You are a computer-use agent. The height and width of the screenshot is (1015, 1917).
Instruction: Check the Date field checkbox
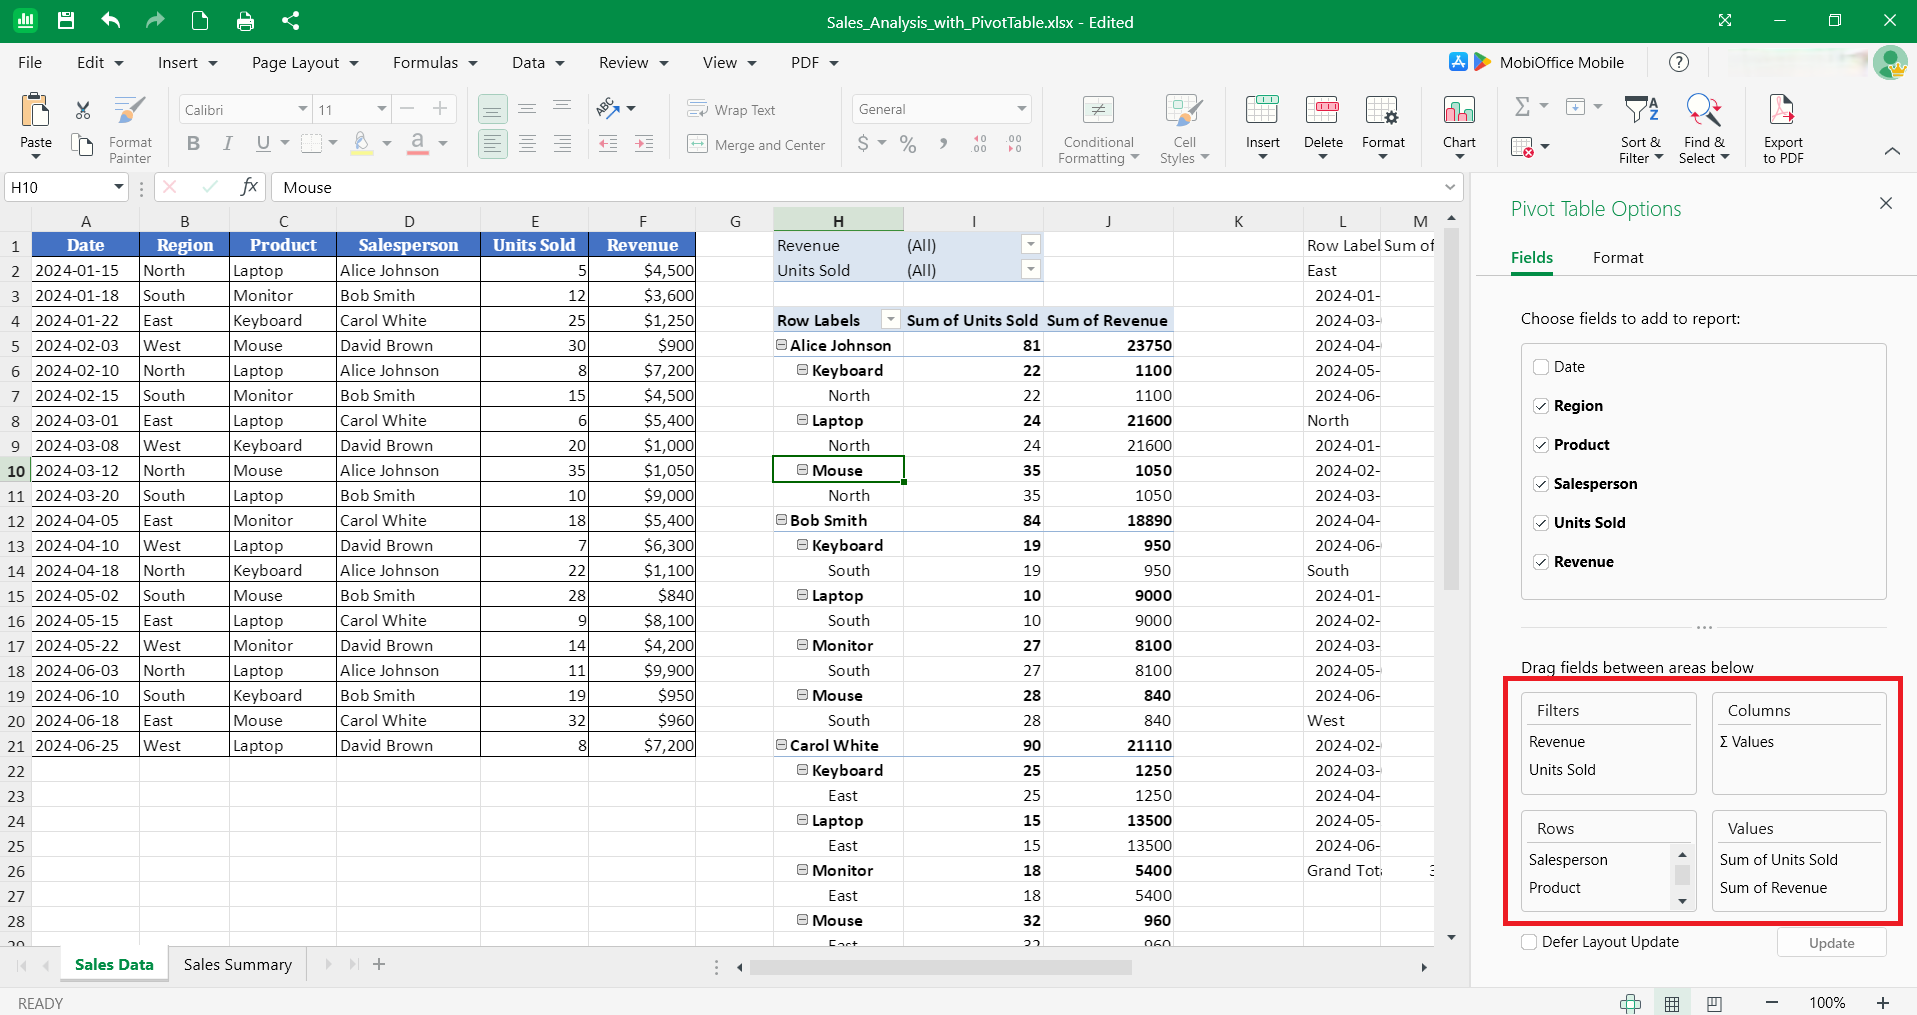tap(1541, 367)
